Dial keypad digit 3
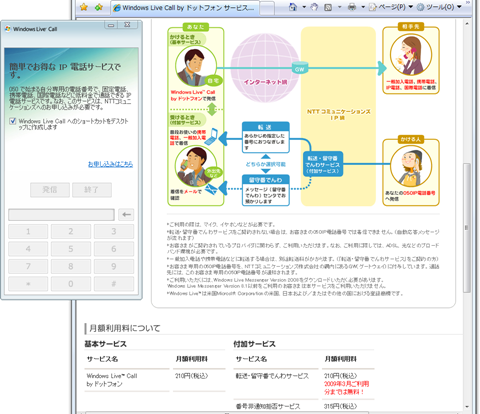Screen dimensions: 480x414 coord(114,231)
